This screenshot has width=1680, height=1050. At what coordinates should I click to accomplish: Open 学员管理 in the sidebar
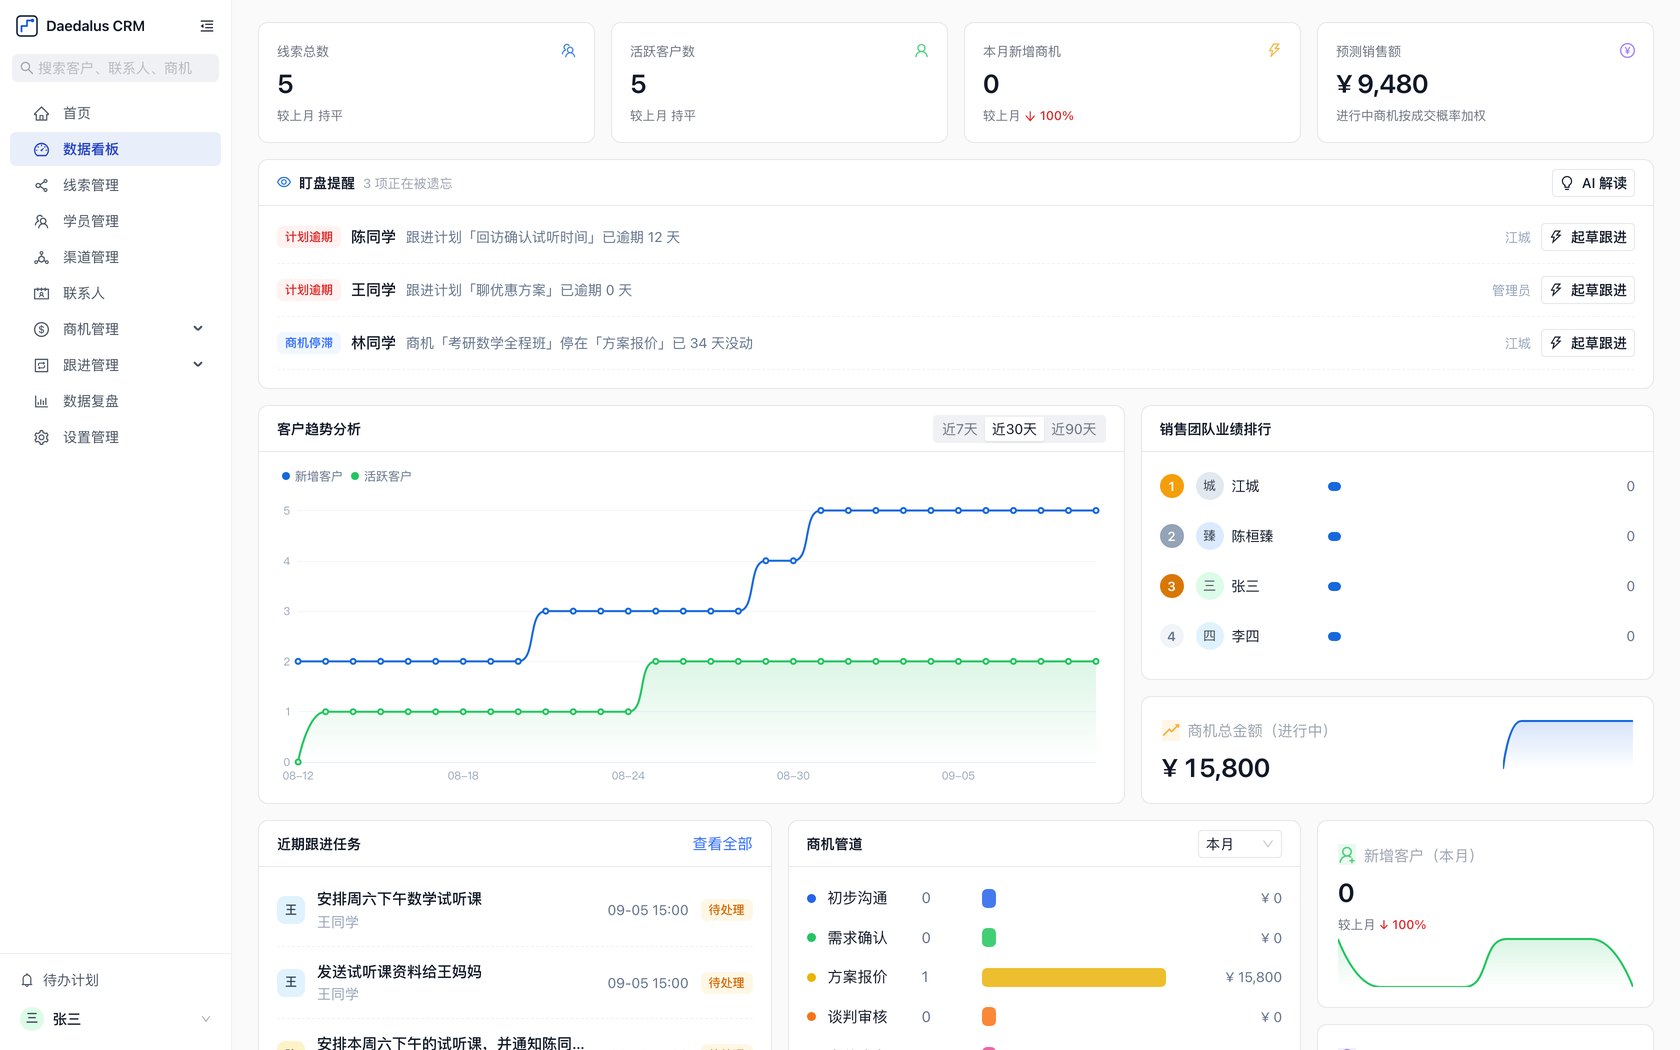point(115,221)
